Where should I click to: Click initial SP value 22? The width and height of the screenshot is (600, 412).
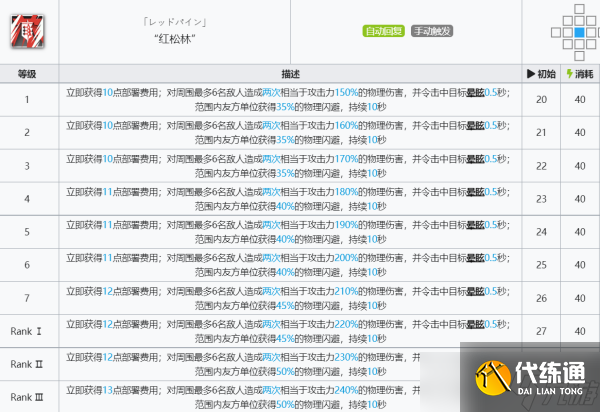[x=541, y=166]
